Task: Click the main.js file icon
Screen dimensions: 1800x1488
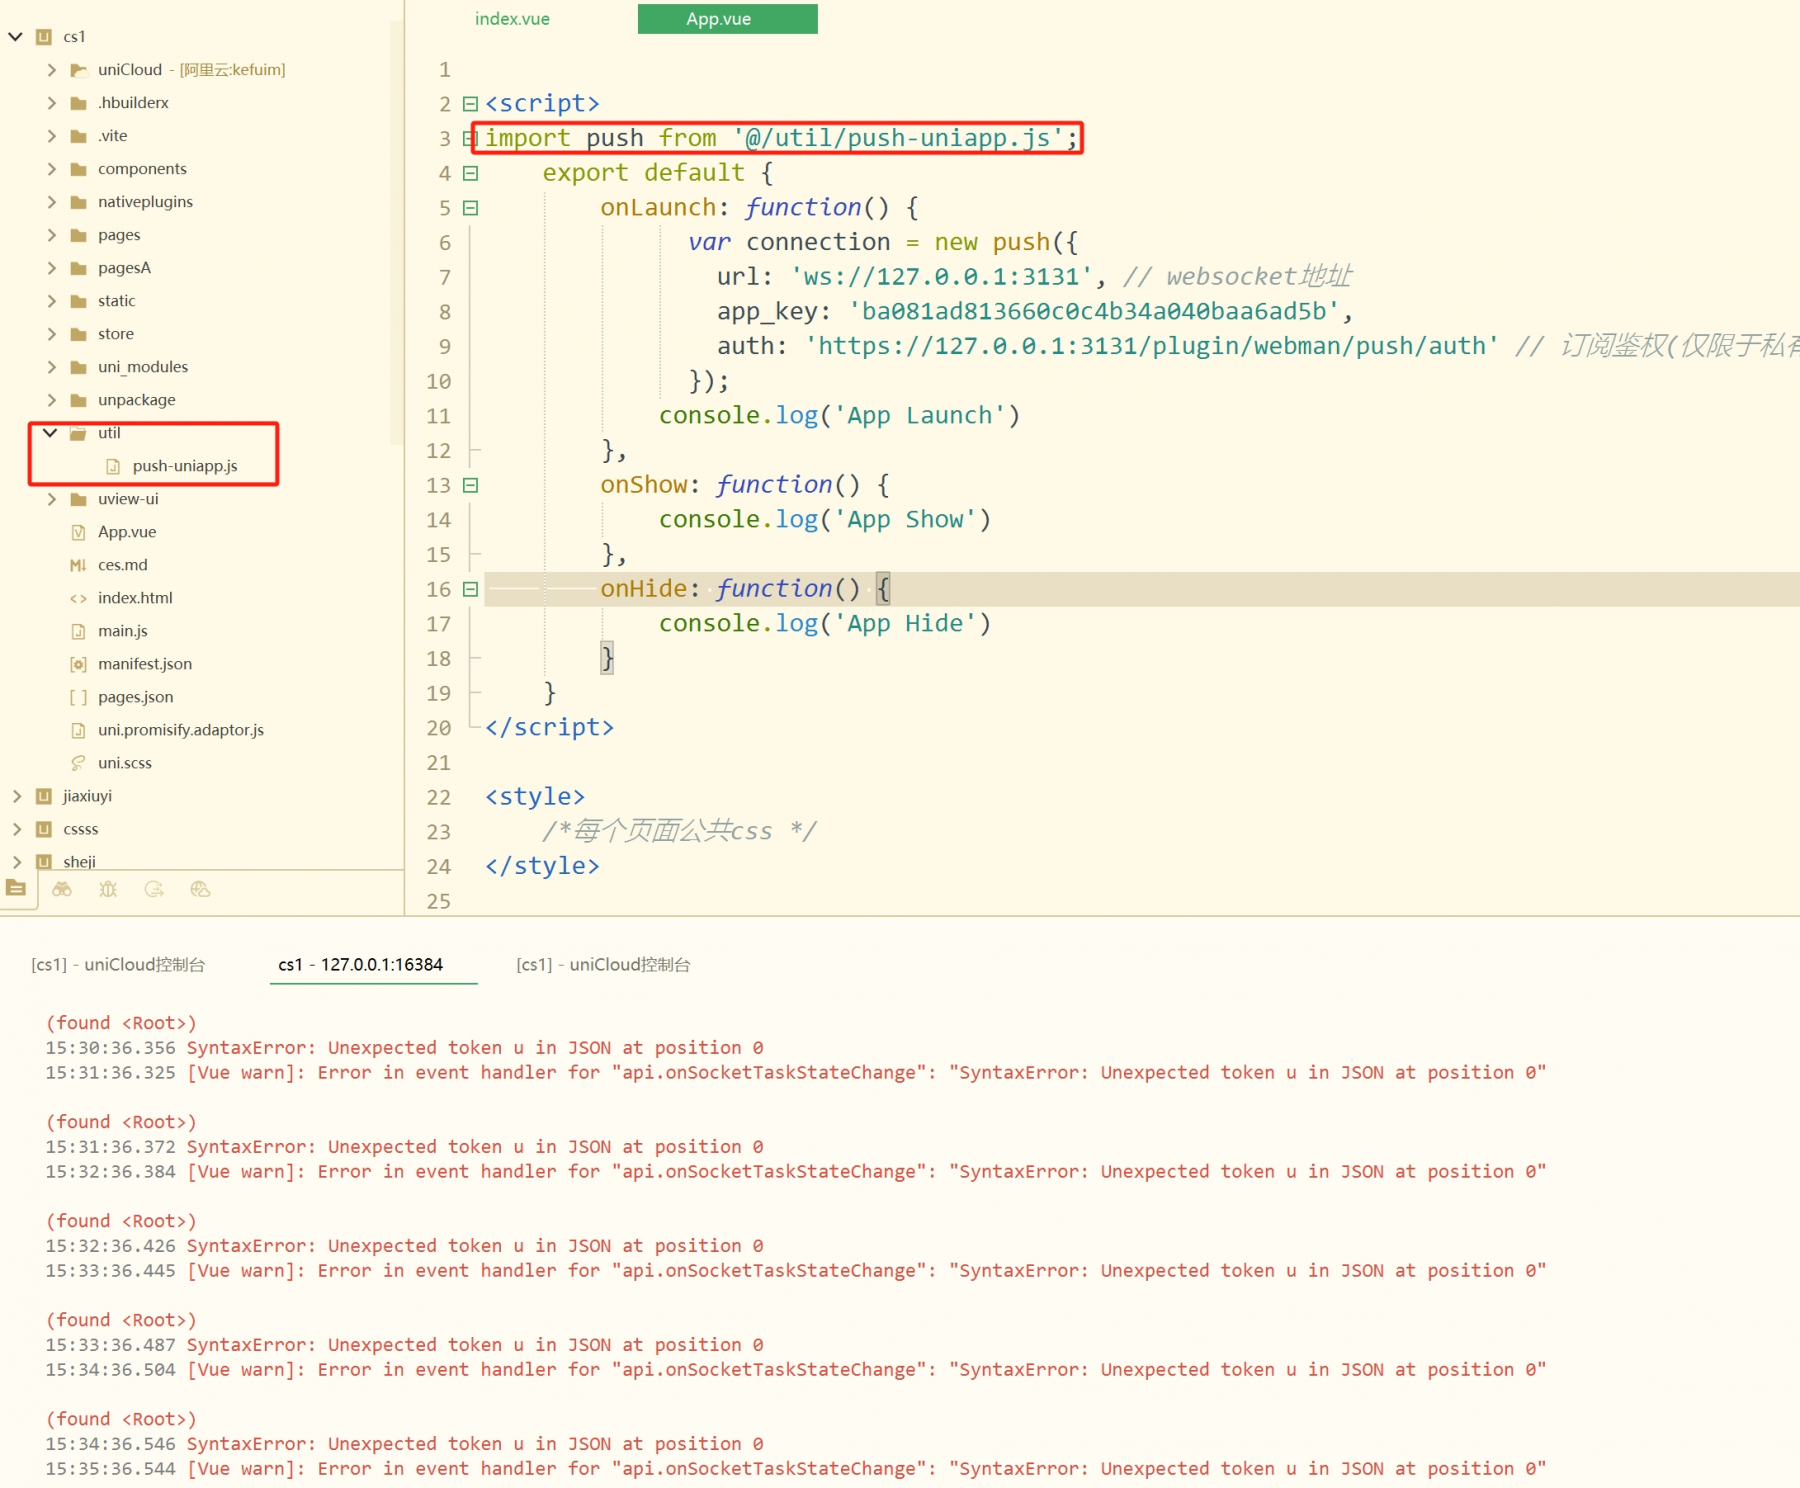Action: 78,631
